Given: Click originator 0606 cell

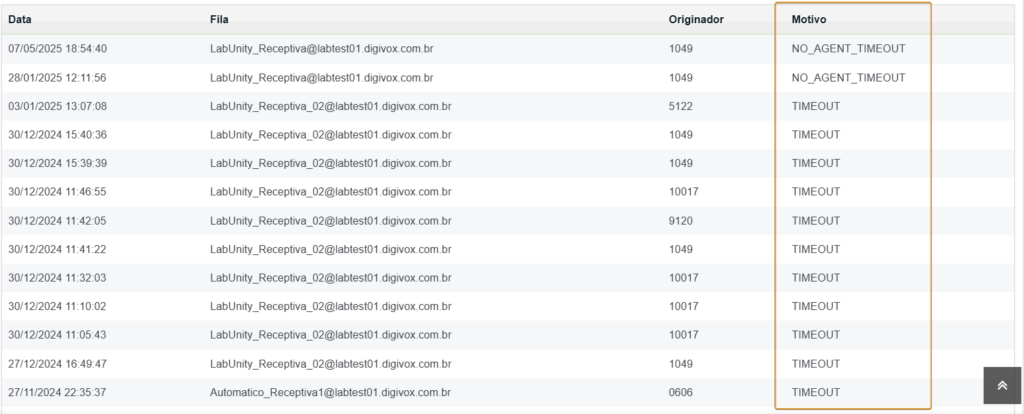Looking at the screenshot, I should click(x=680, y=392).
